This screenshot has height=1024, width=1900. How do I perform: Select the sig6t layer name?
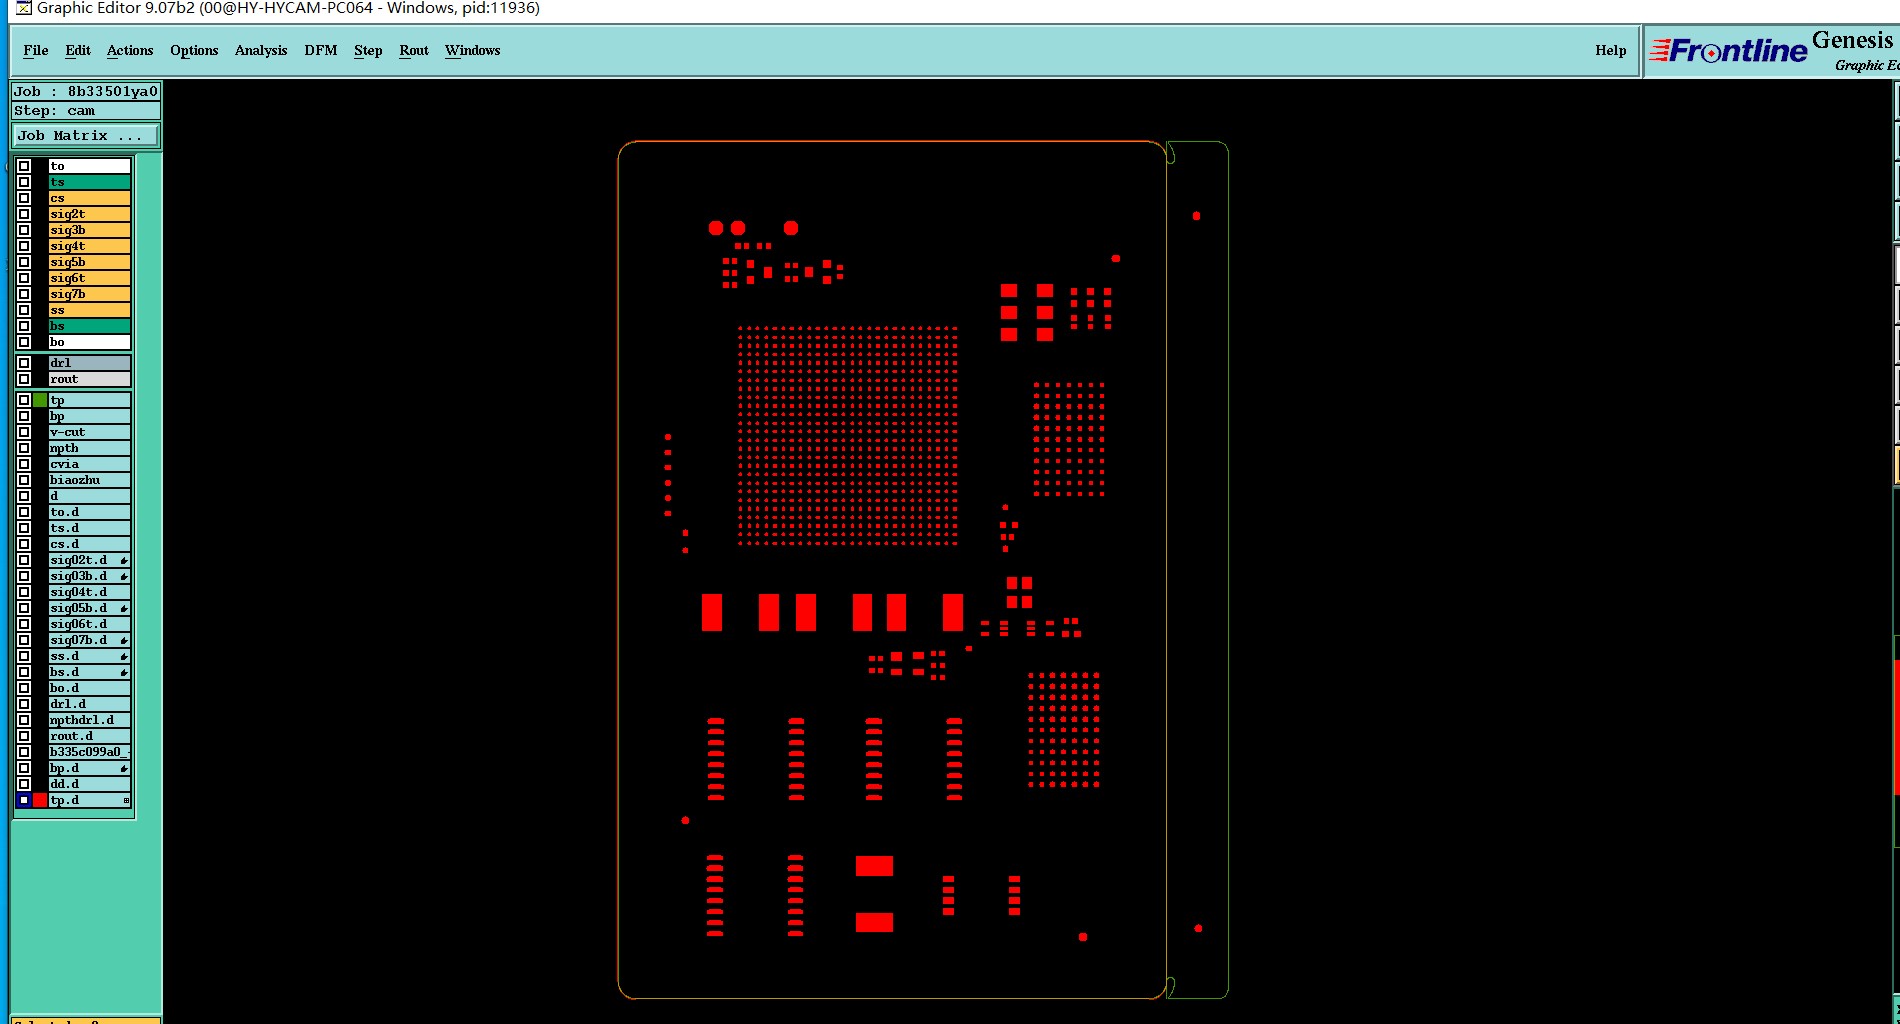[90, 278]
